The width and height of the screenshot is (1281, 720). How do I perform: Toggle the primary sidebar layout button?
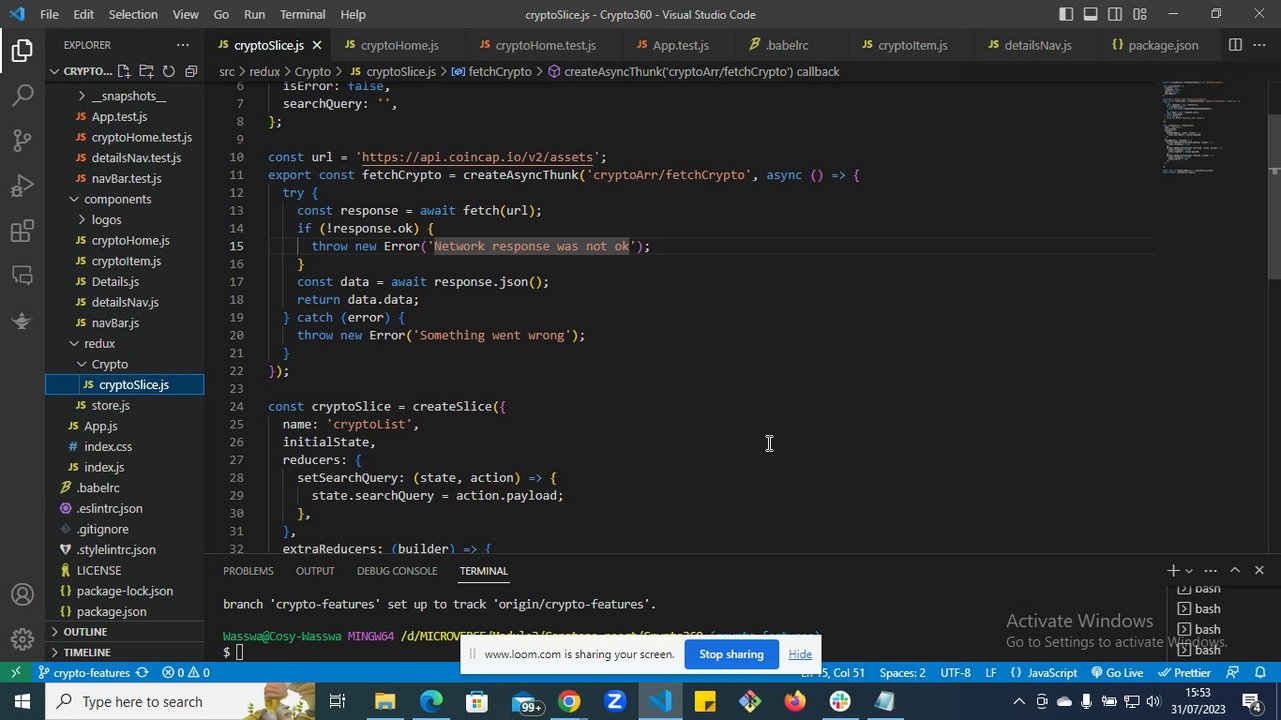click(1066, 14)
